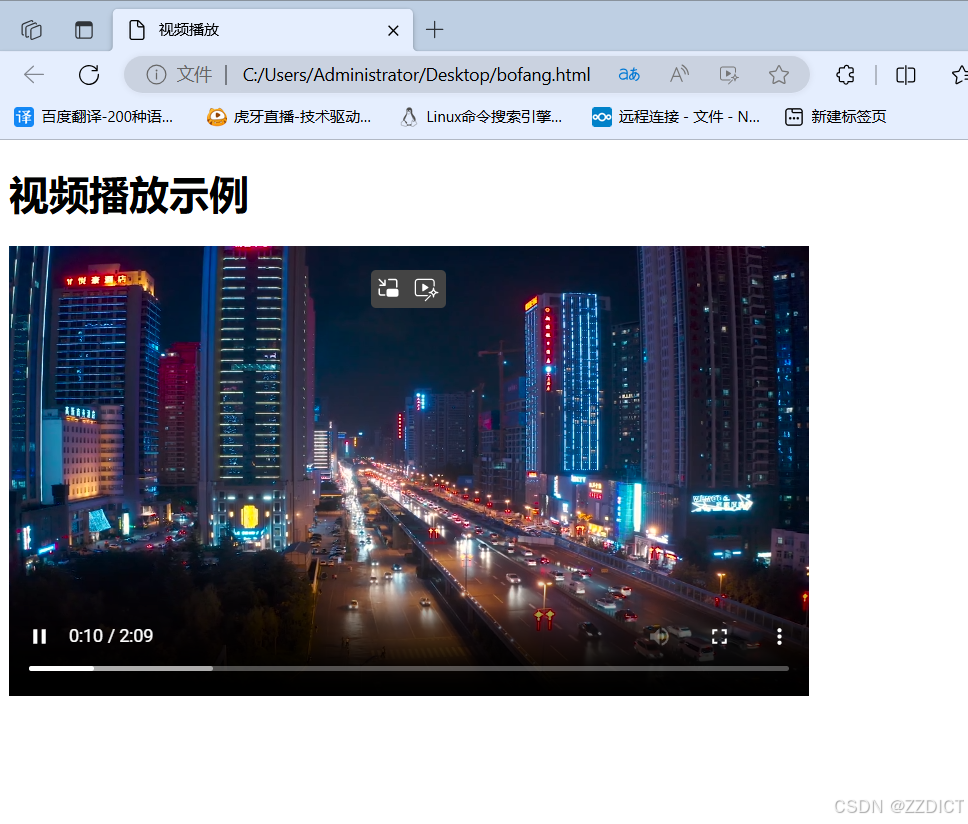Open the workspaces icon

(31, 30)
